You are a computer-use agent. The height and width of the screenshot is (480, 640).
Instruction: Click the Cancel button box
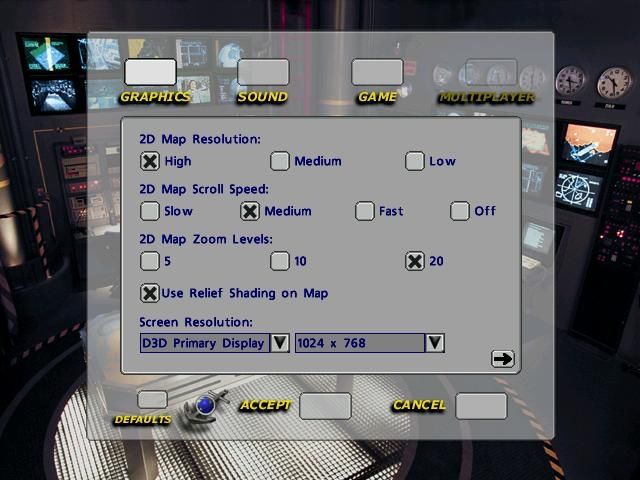click(481, 406)
